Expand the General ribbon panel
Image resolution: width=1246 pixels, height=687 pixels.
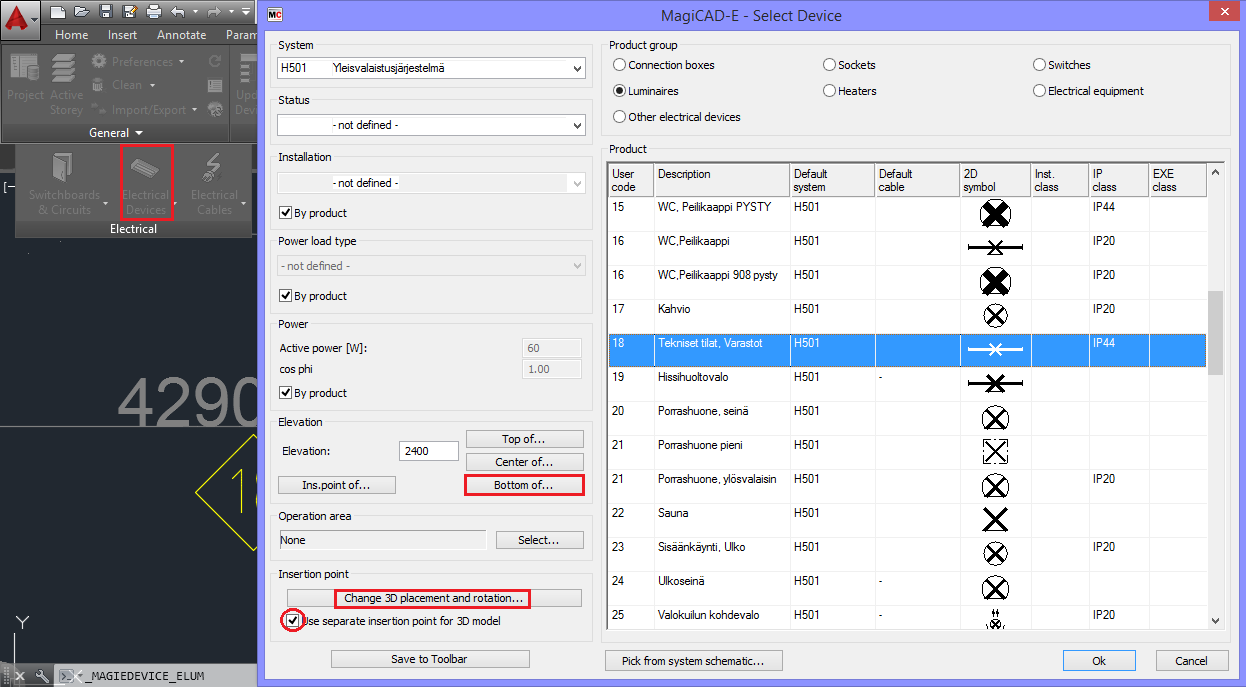pyautogui.click(x=116, y=133)
